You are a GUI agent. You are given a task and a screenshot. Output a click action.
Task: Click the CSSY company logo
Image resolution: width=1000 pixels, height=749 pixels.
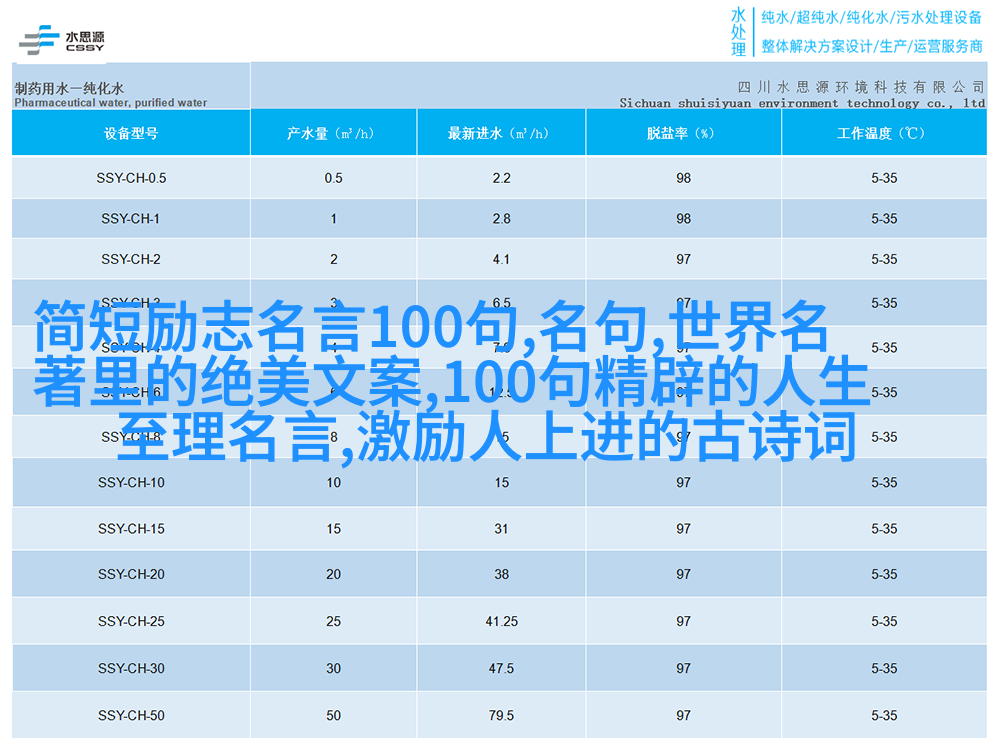pyautogui.click(x=62, y=40)
